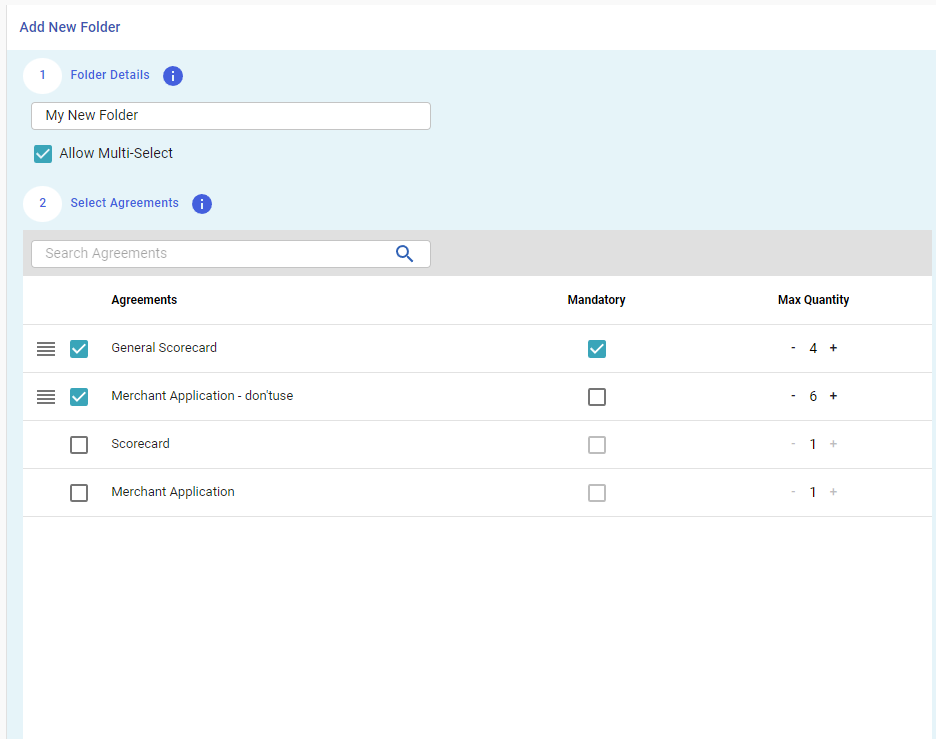Untick Mandatory for General Scorecard

coord(597,349)
